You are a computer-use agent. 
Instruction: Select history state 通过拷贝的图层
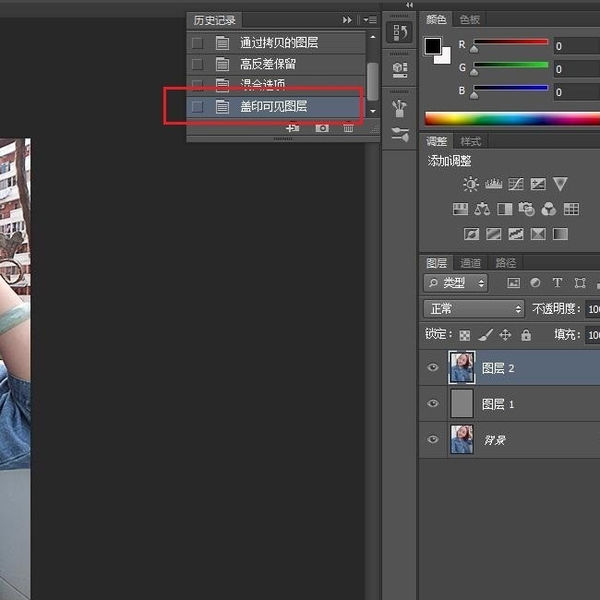click(276, 43)
